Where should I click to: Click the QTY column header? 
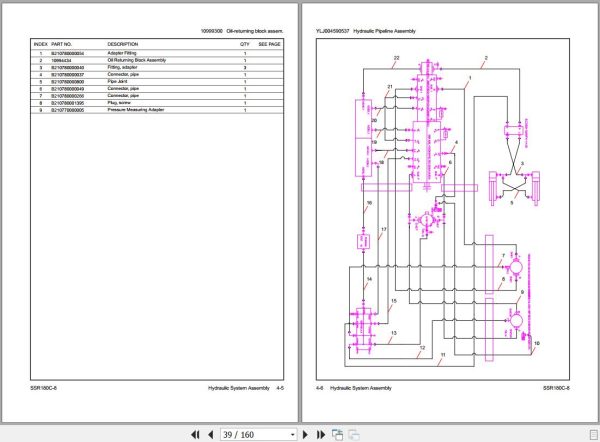tap(245, 44)
